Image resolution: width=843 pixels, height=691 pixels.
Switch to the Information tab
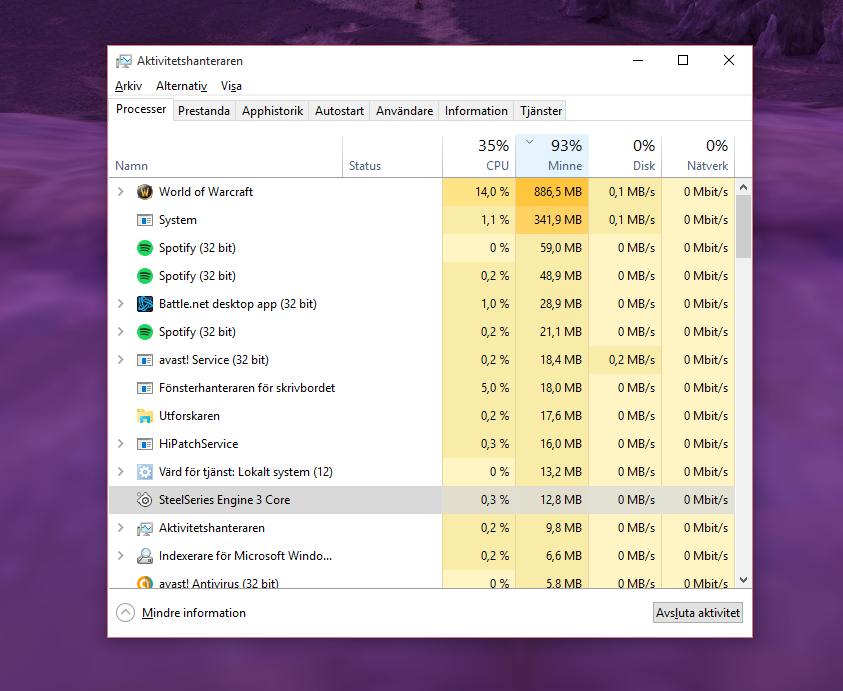476,111
